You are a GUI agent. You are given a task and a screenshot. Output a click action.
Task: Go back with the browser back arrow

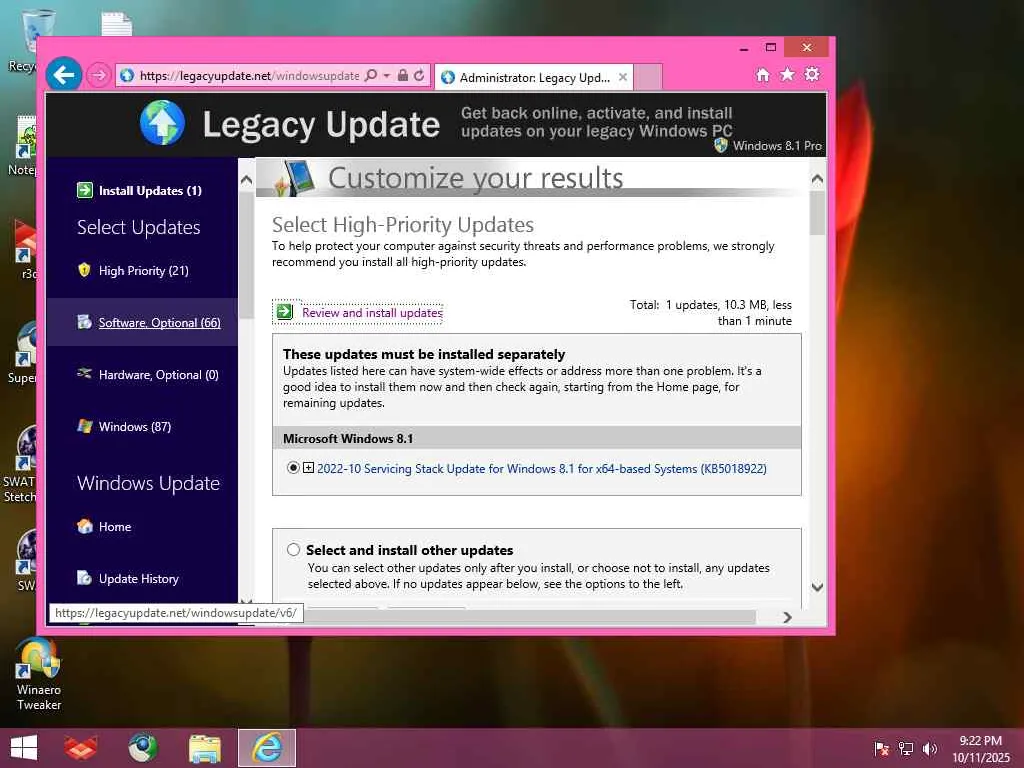click(64, 74)
